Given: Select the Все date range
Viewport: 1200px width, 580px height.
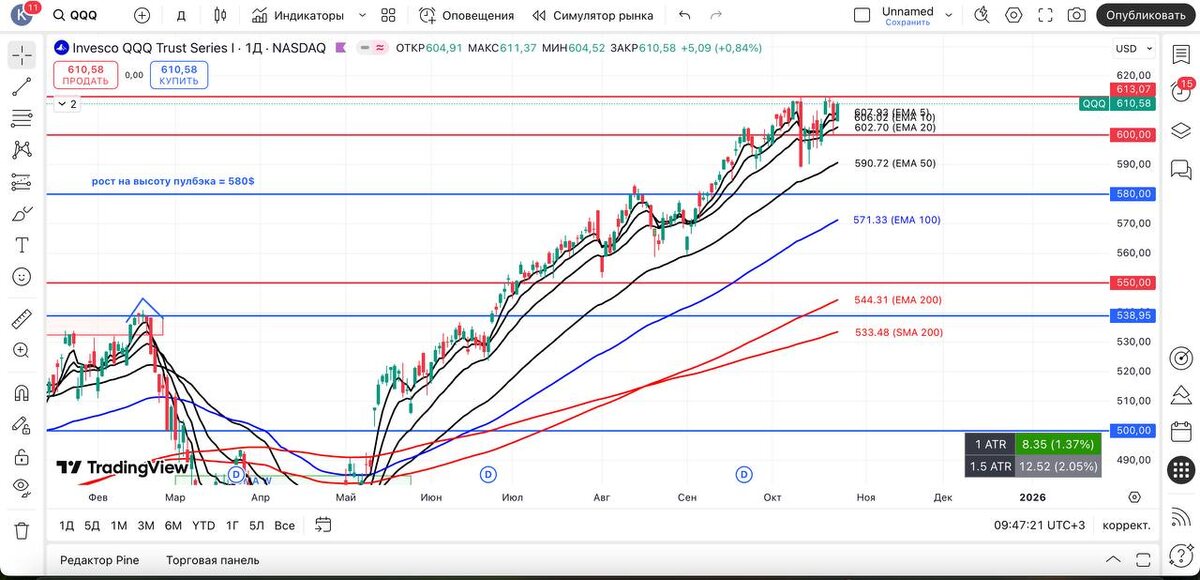Looking at the screenshot, I should coord(285,525).
